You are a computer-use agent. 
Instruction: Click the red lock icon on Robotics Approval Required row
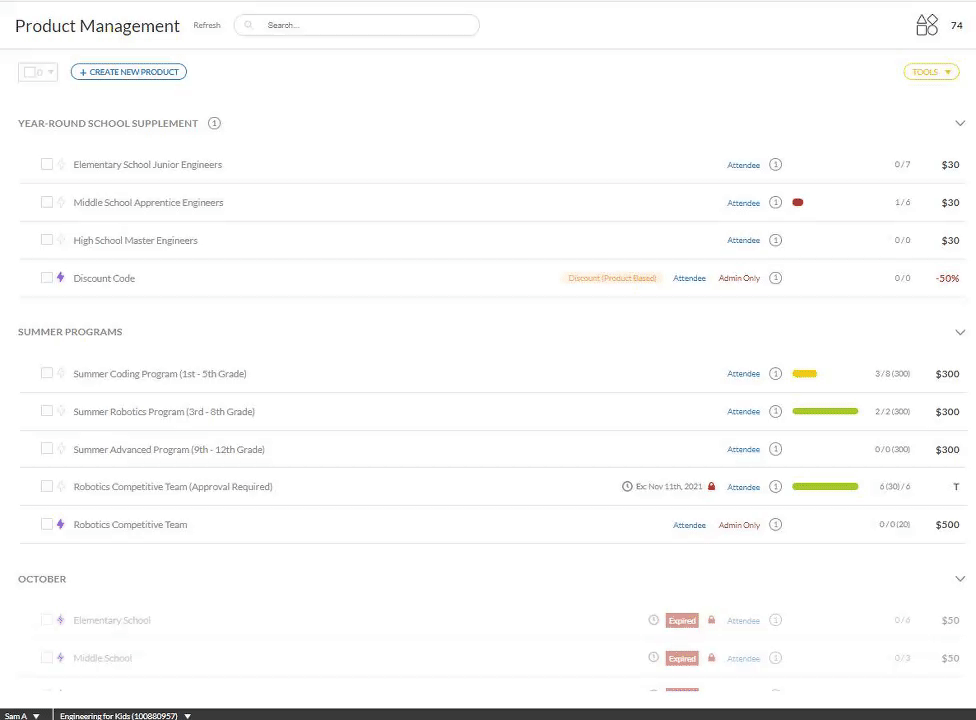pyautogui.click(x=712, y=487)
